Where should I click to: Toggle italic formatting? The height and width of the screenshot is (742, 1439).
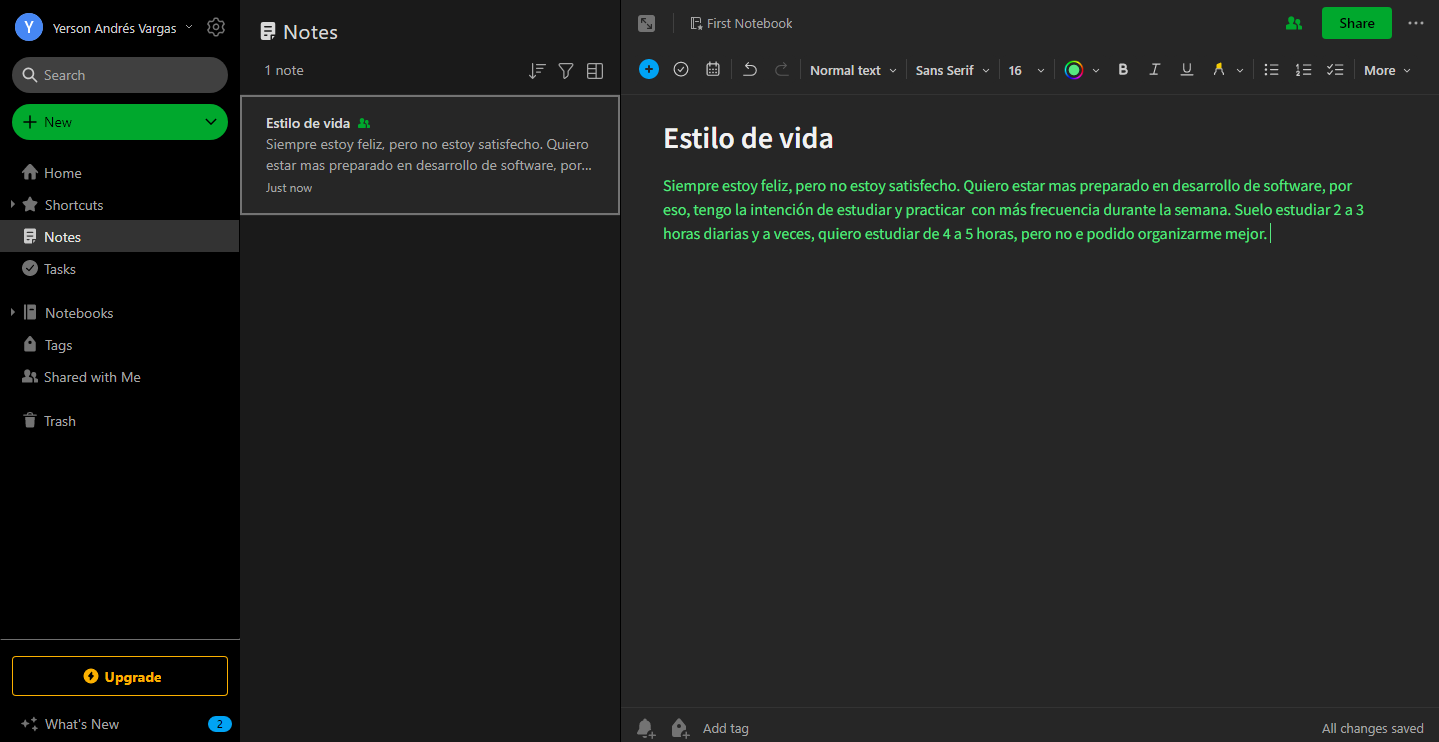[x=1155, y=70]
